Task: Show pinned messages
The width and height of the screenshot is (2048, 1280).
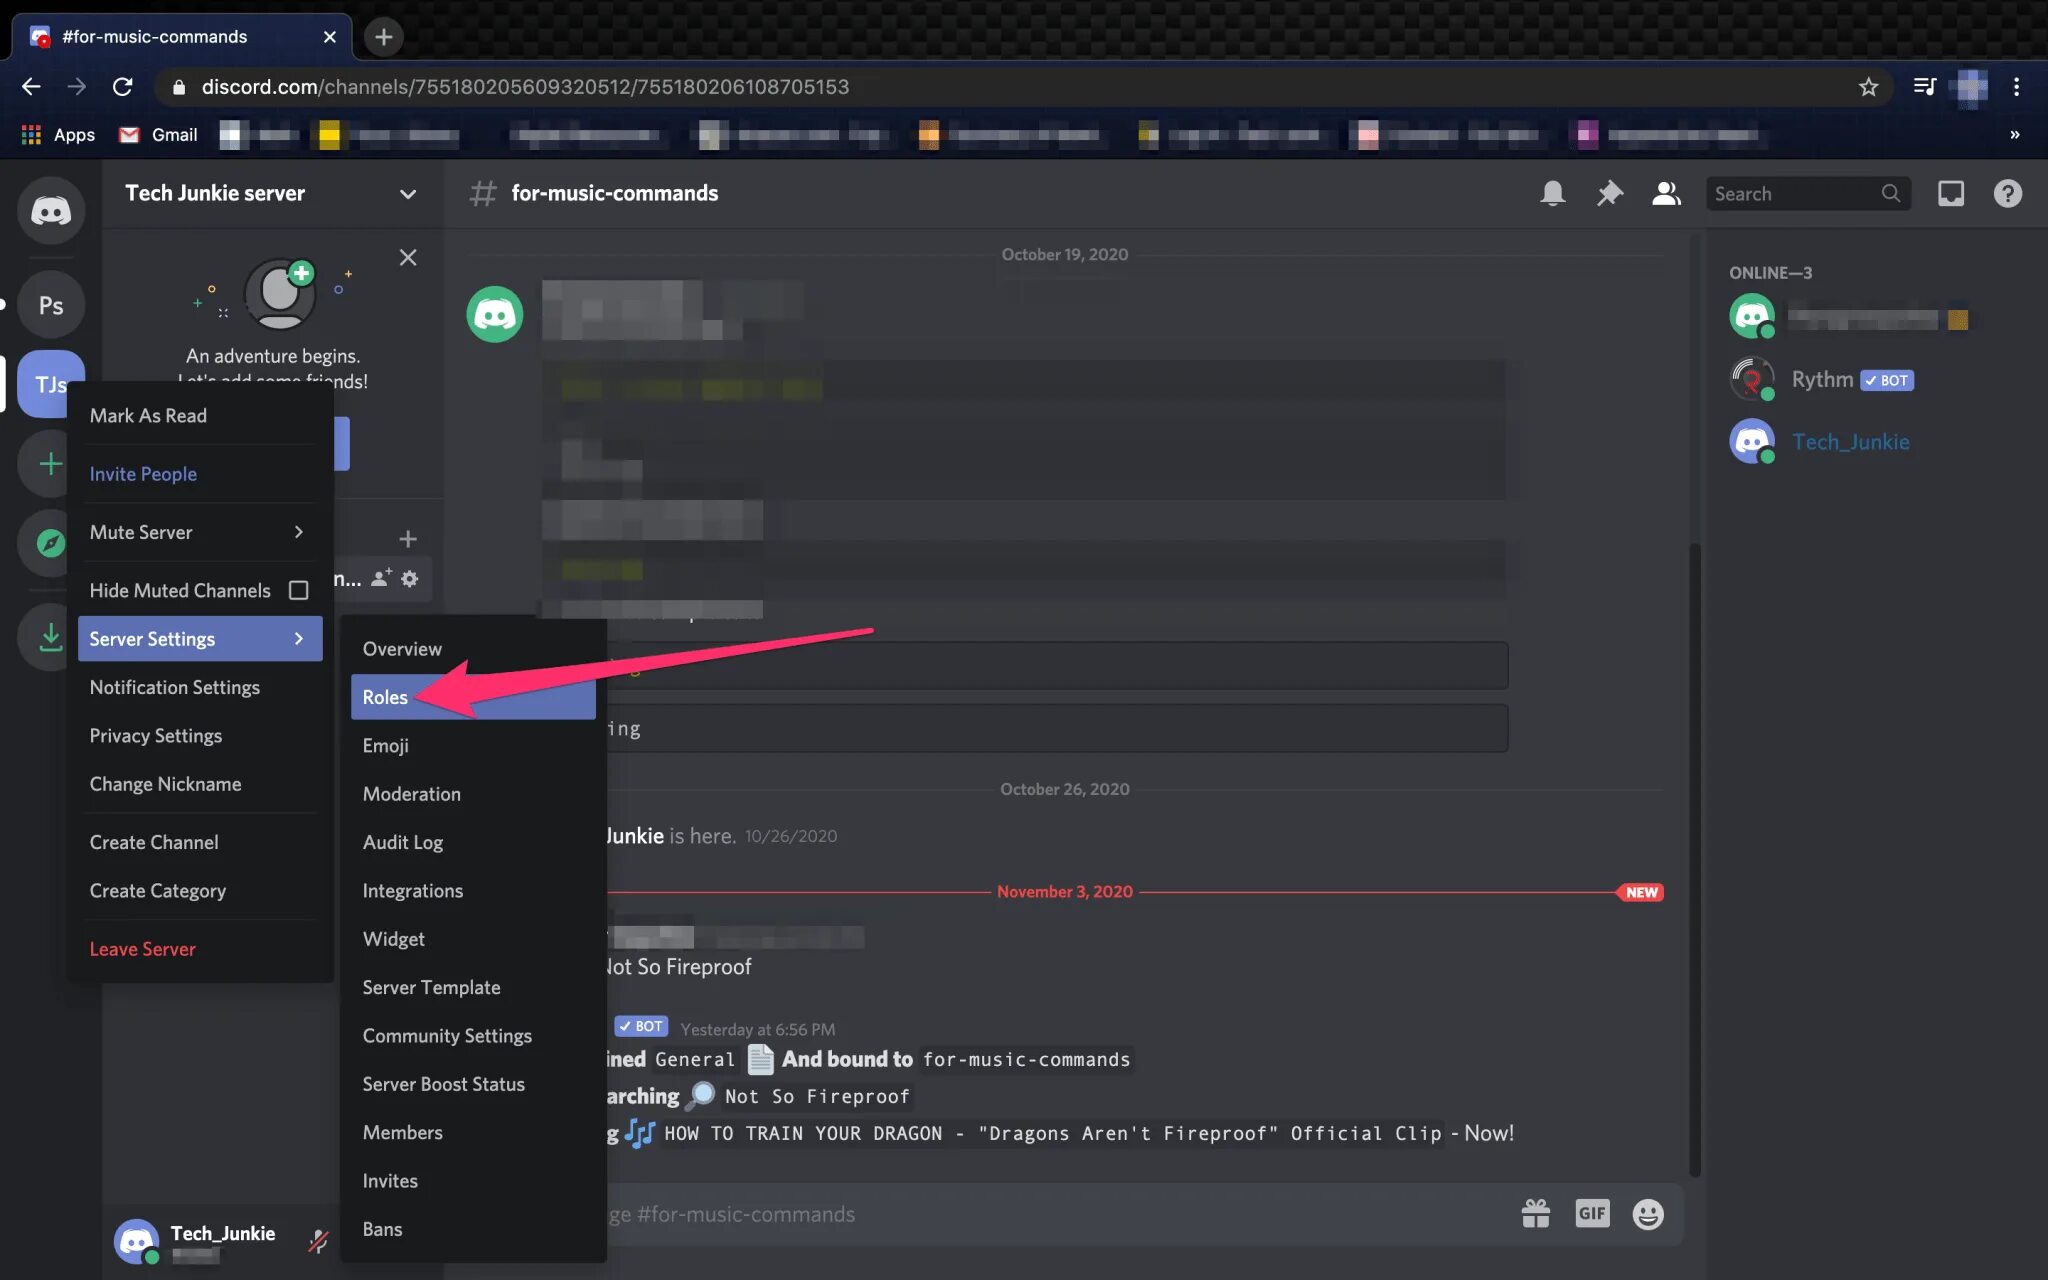Action: [x=1609, y=193]
